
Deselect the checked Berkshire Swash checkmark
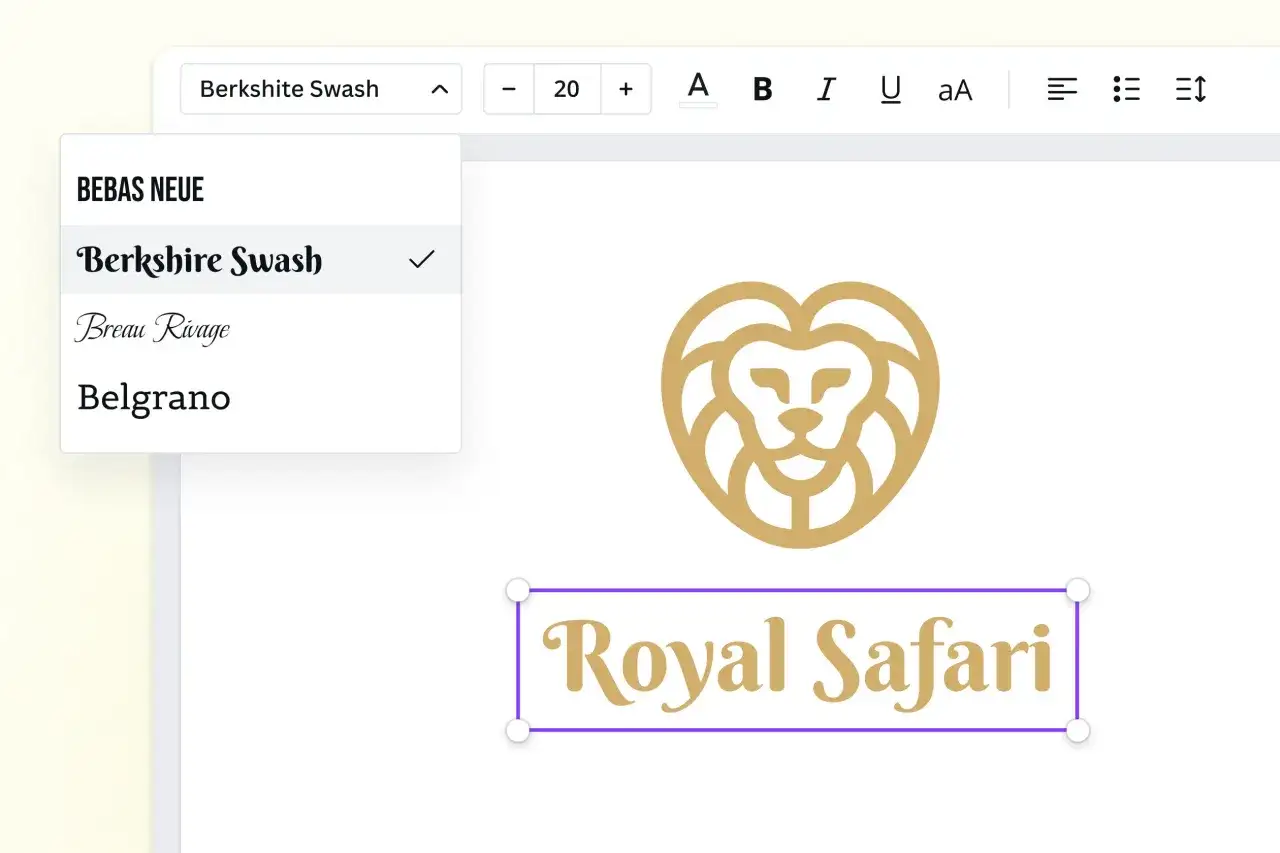[x=422, y=259]
